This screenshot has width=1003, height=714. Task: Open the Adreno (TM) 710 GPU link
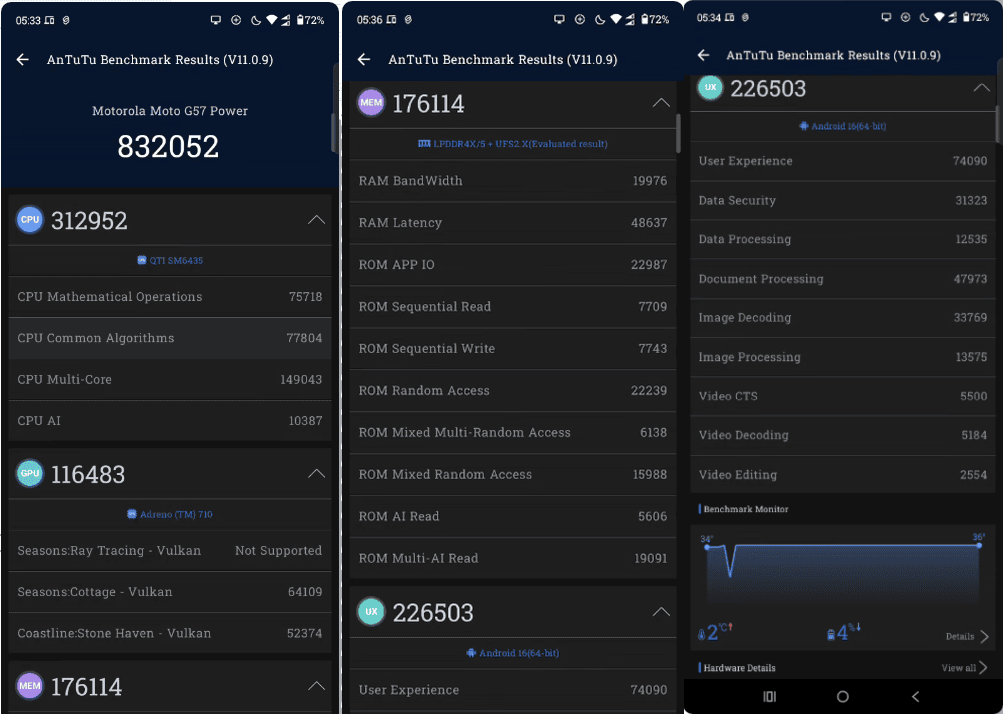(x=170, y=514)
